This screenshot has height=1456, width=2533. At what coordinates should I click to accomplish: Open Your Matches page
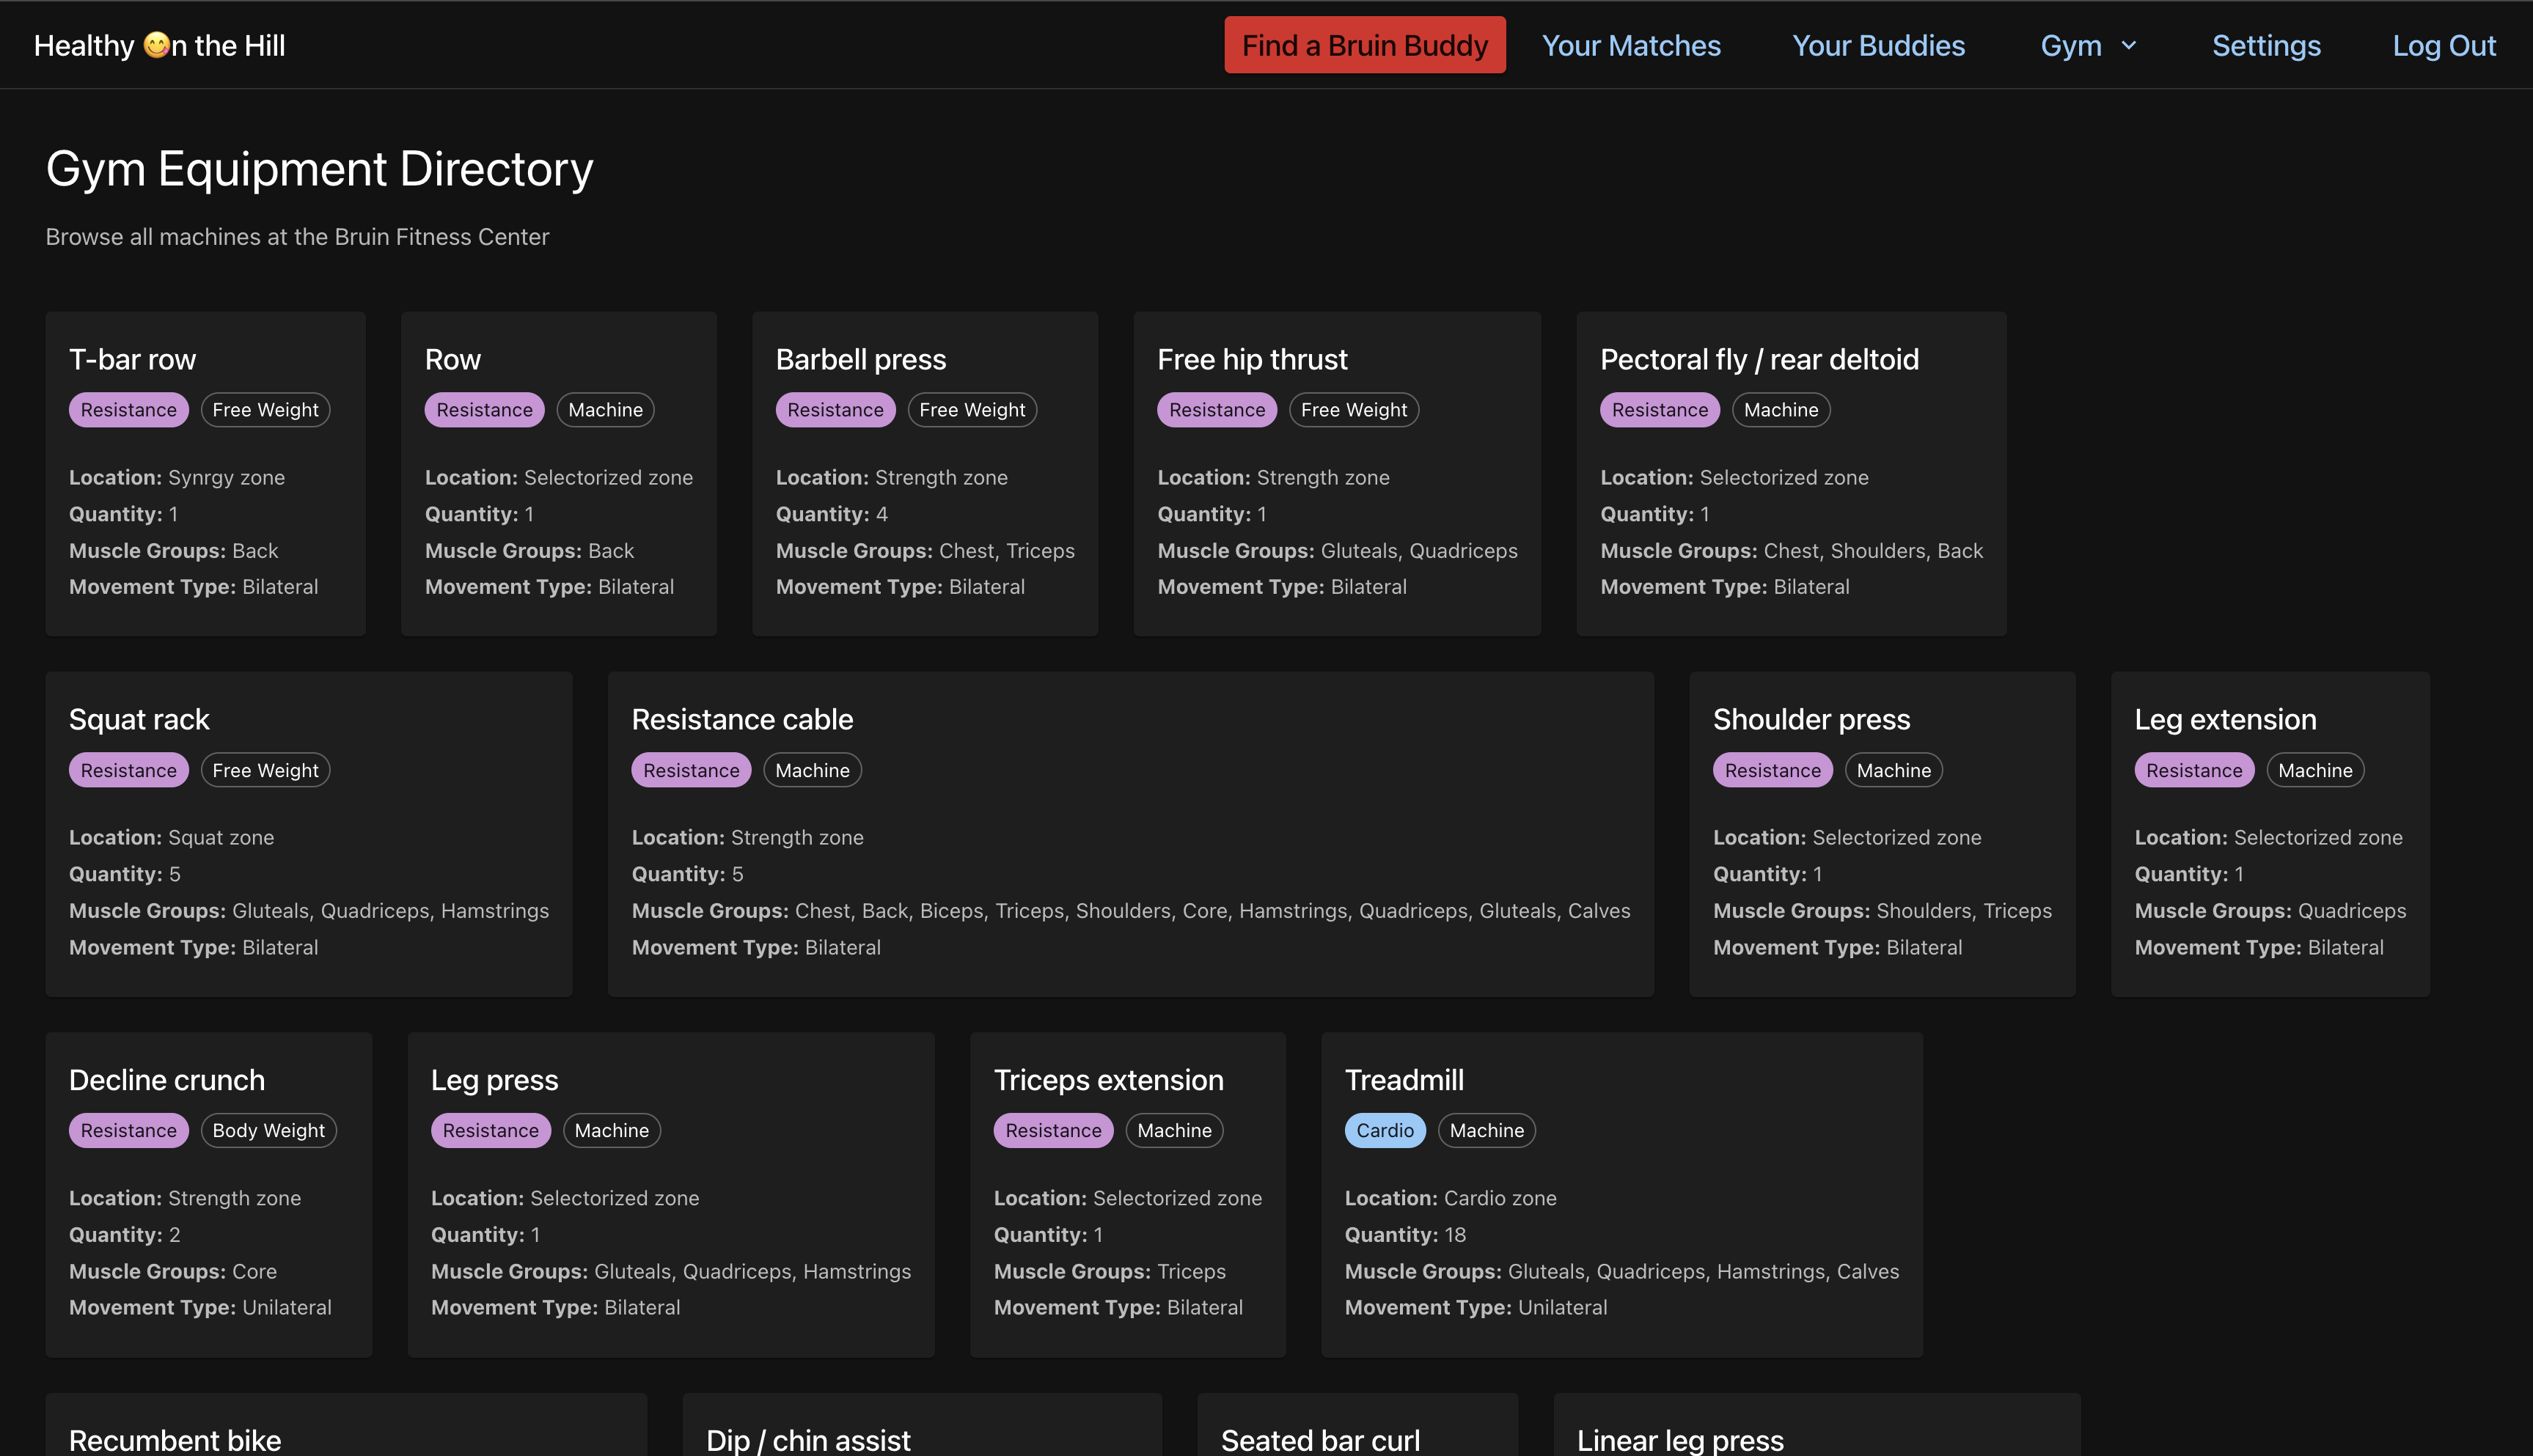coord(1630,45)
